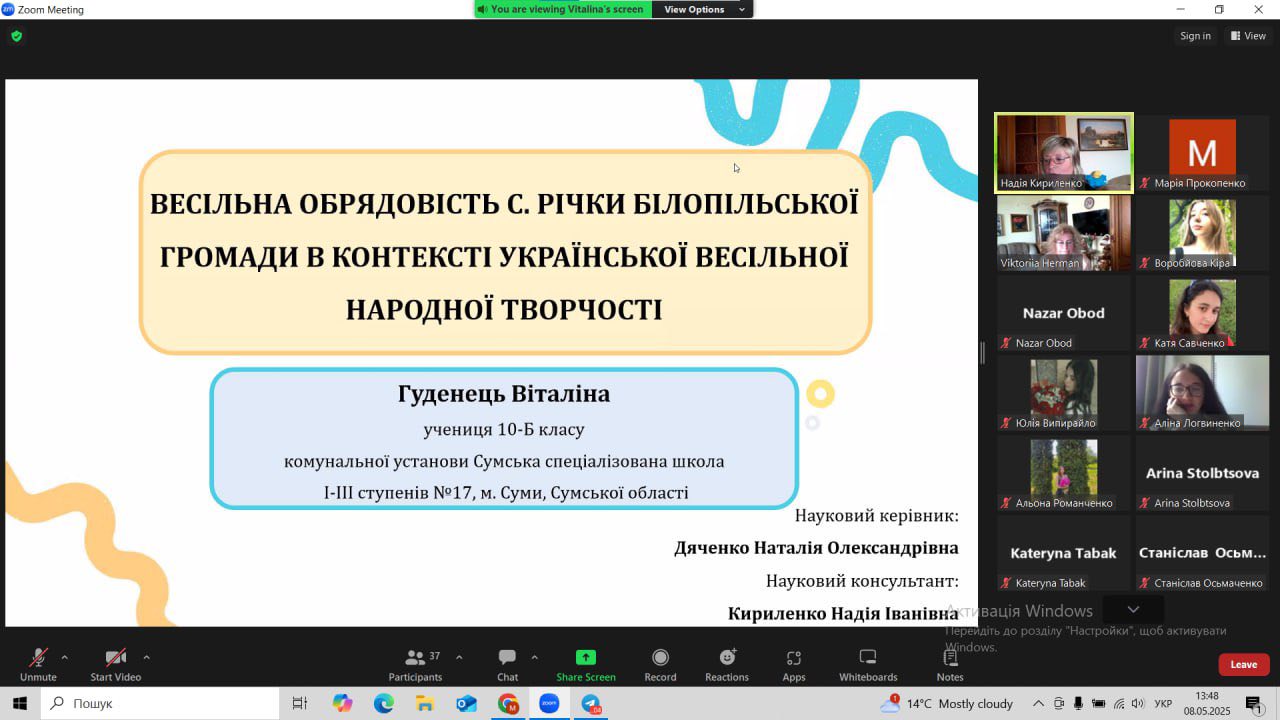Viewport: 1280px width, 720px height.
Task: Open the Apps panel
Action: coord(794,664)
